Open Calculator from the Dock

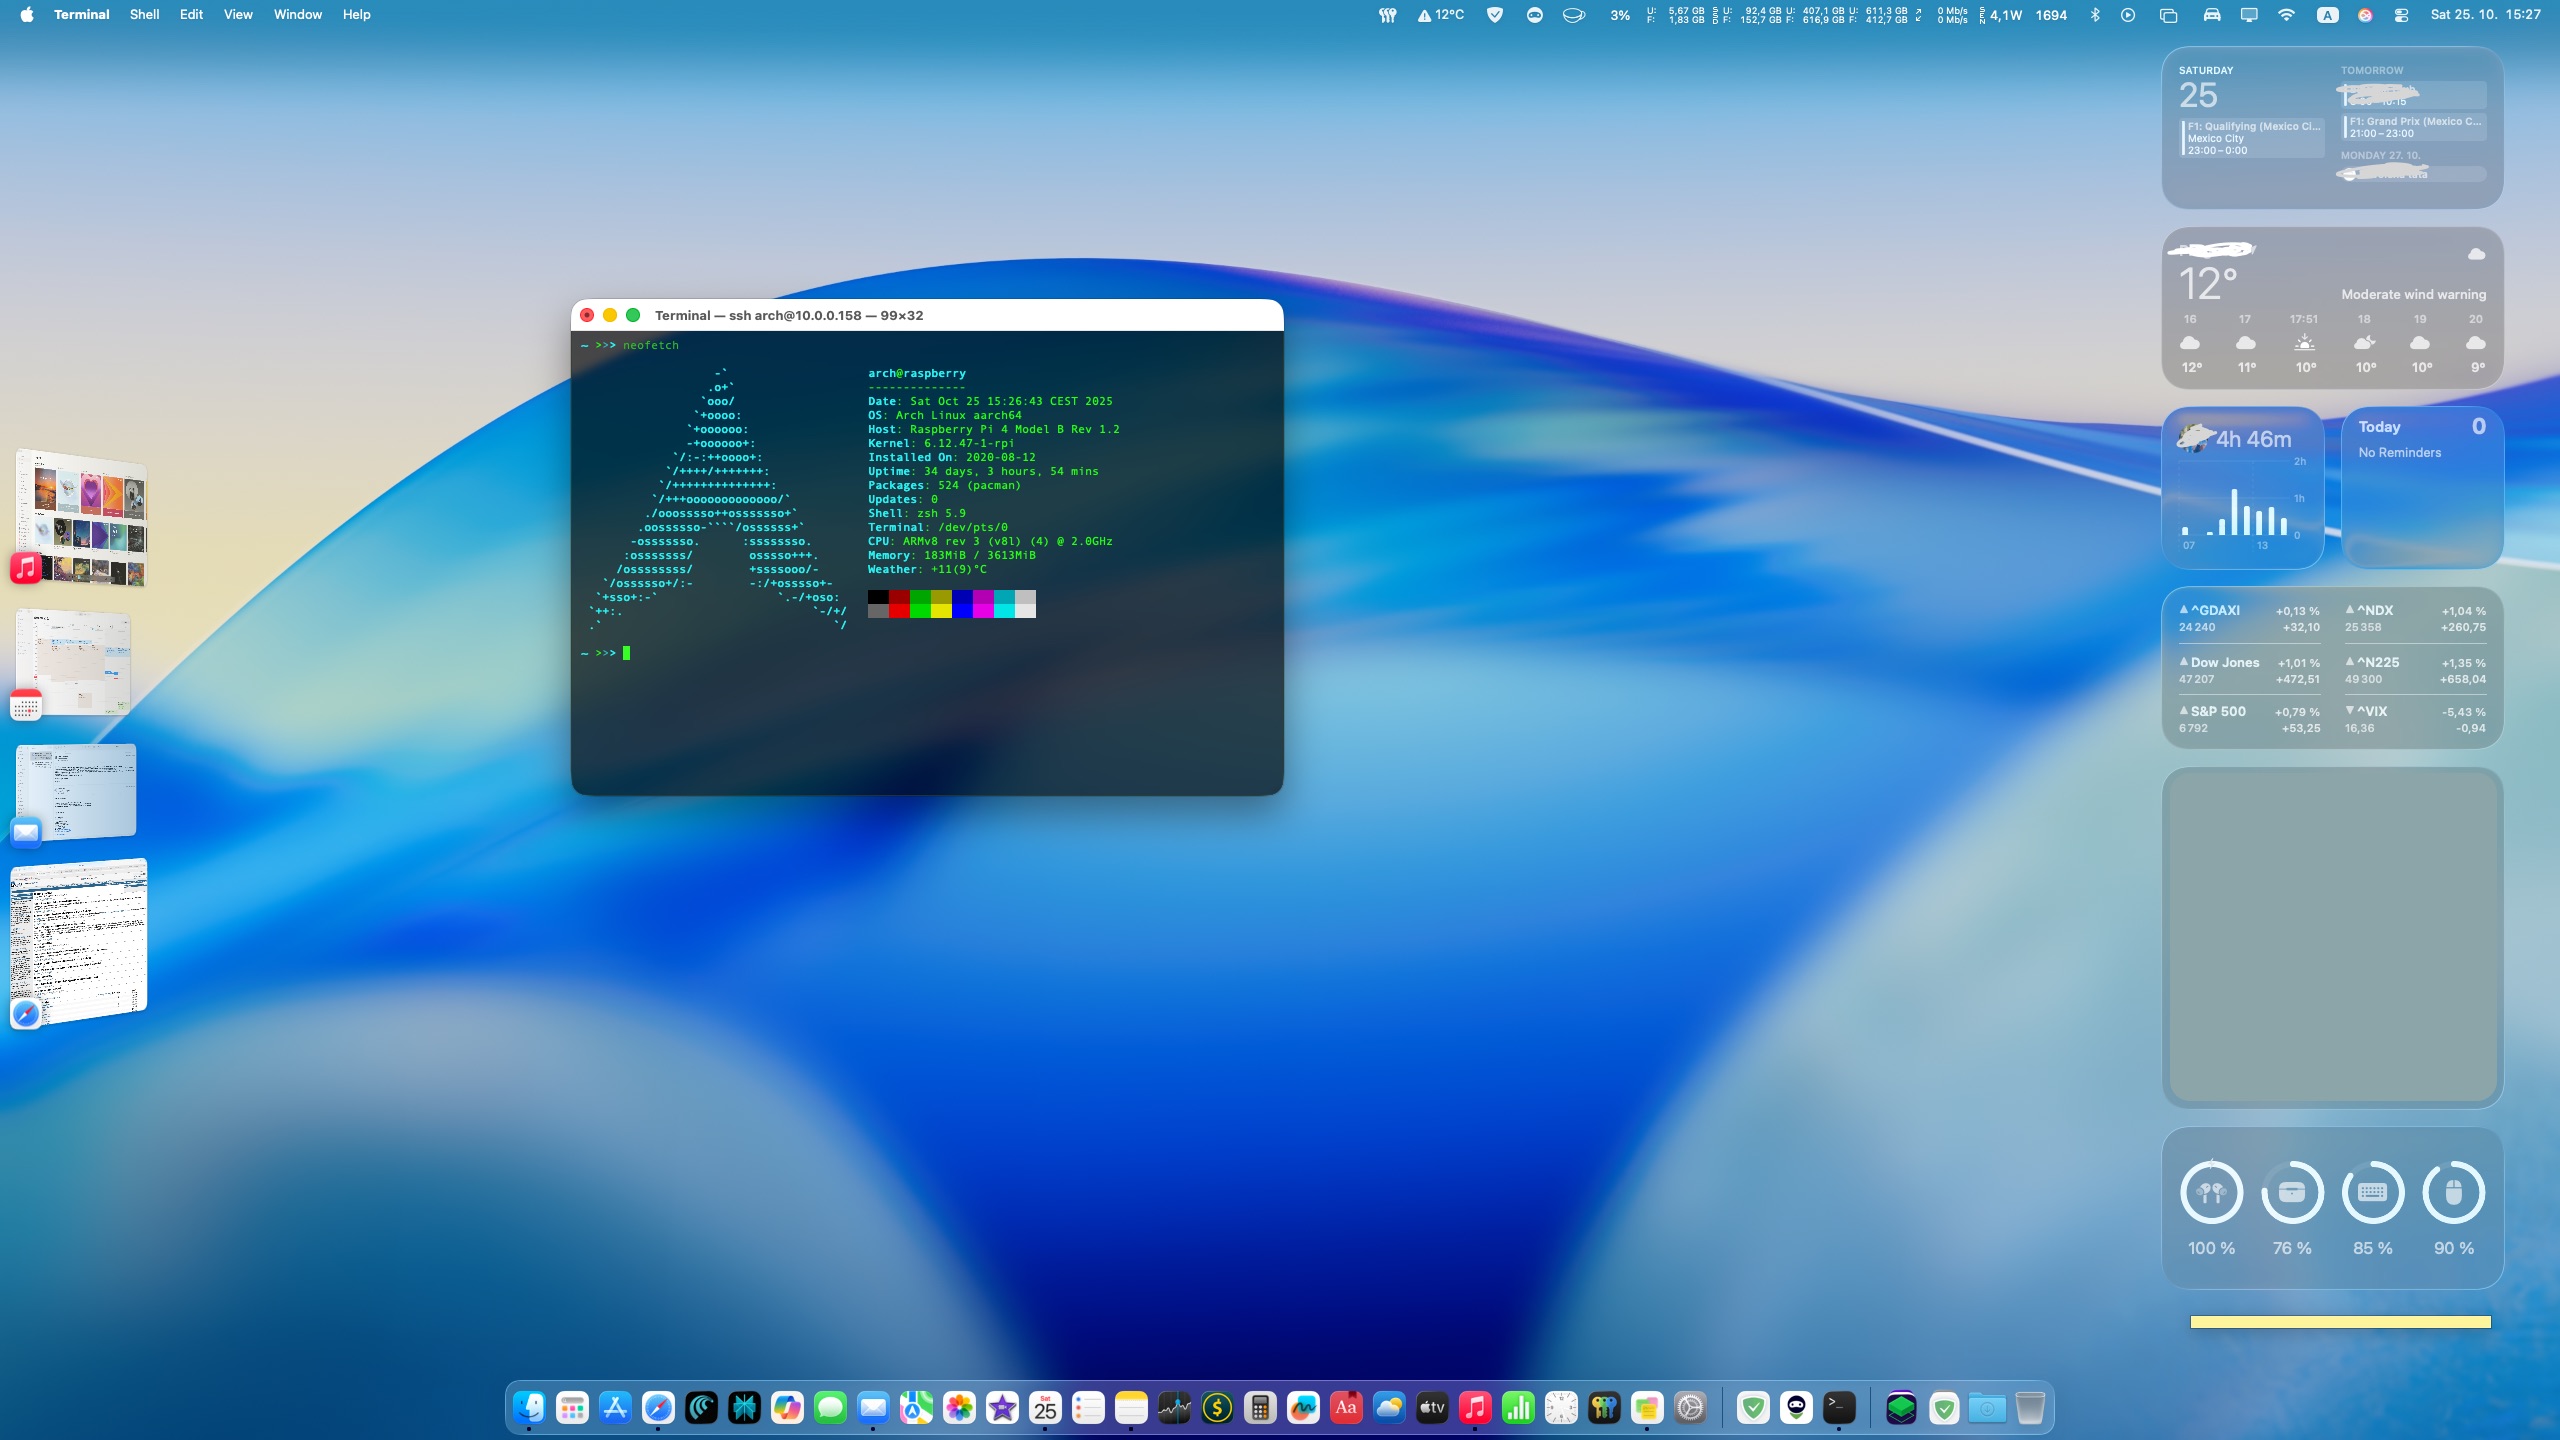click(1260, 1408)
